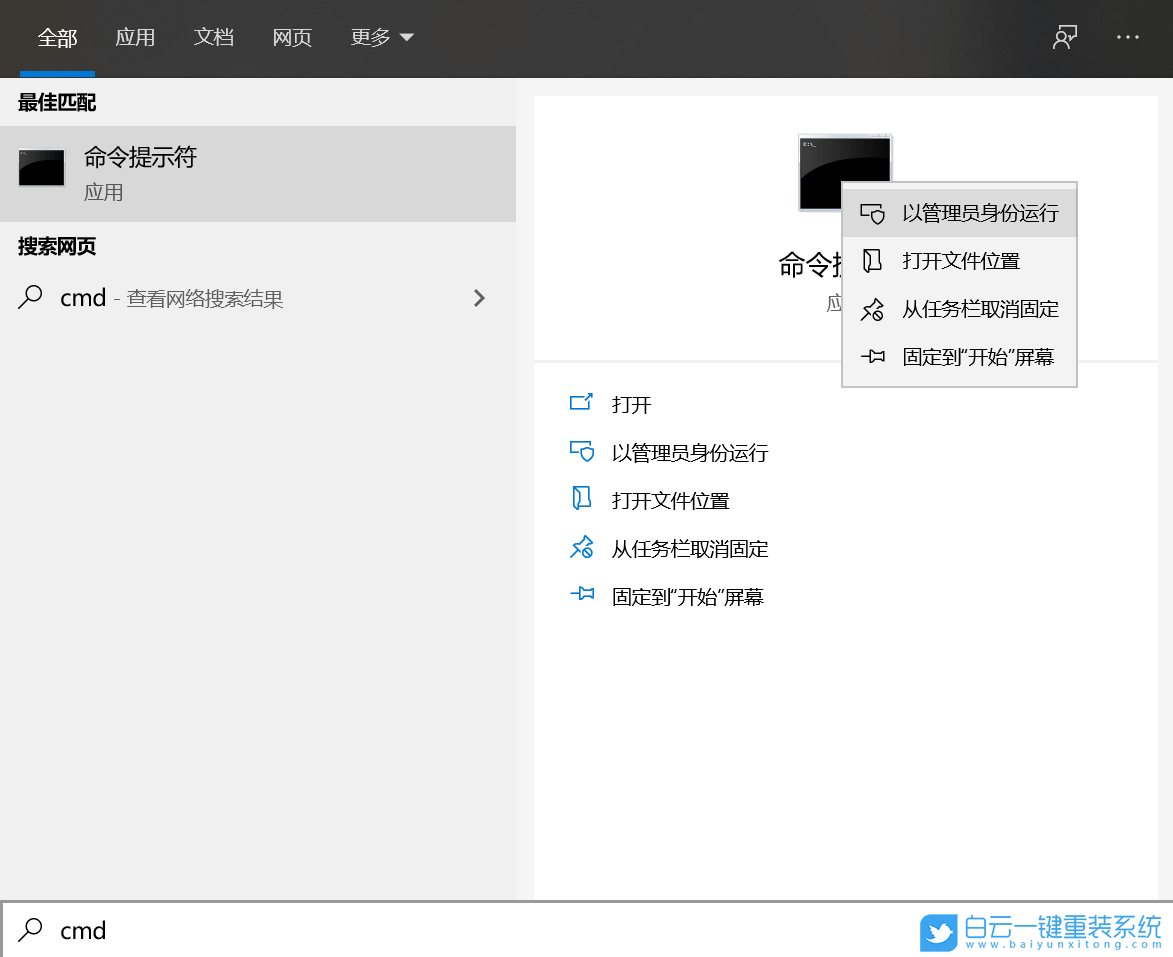Click the 固定到开始屏幕 pin icon in panel
The image size is (1173, 957).
(583, 596)
